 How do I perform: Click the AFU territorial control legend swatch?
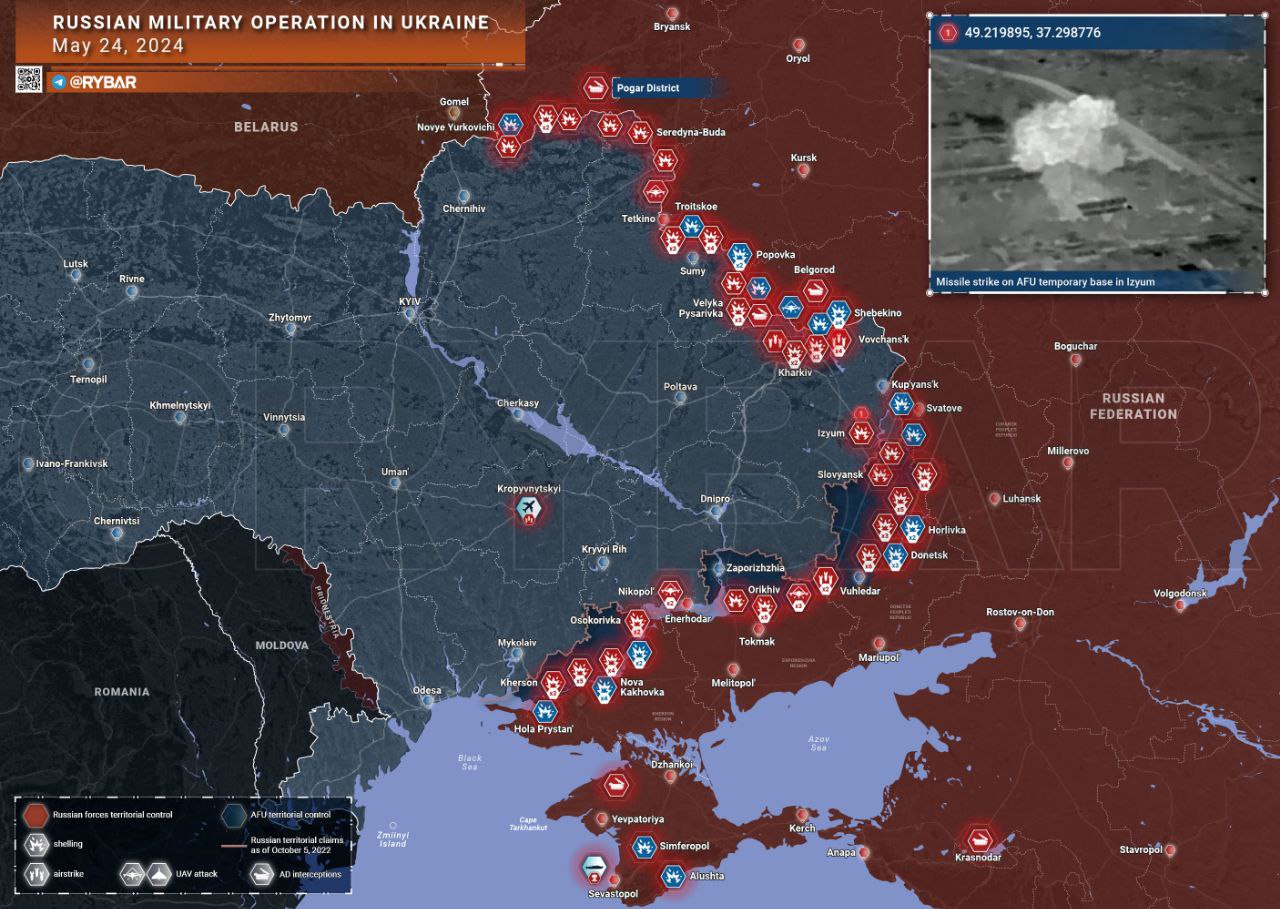[234, 814]
